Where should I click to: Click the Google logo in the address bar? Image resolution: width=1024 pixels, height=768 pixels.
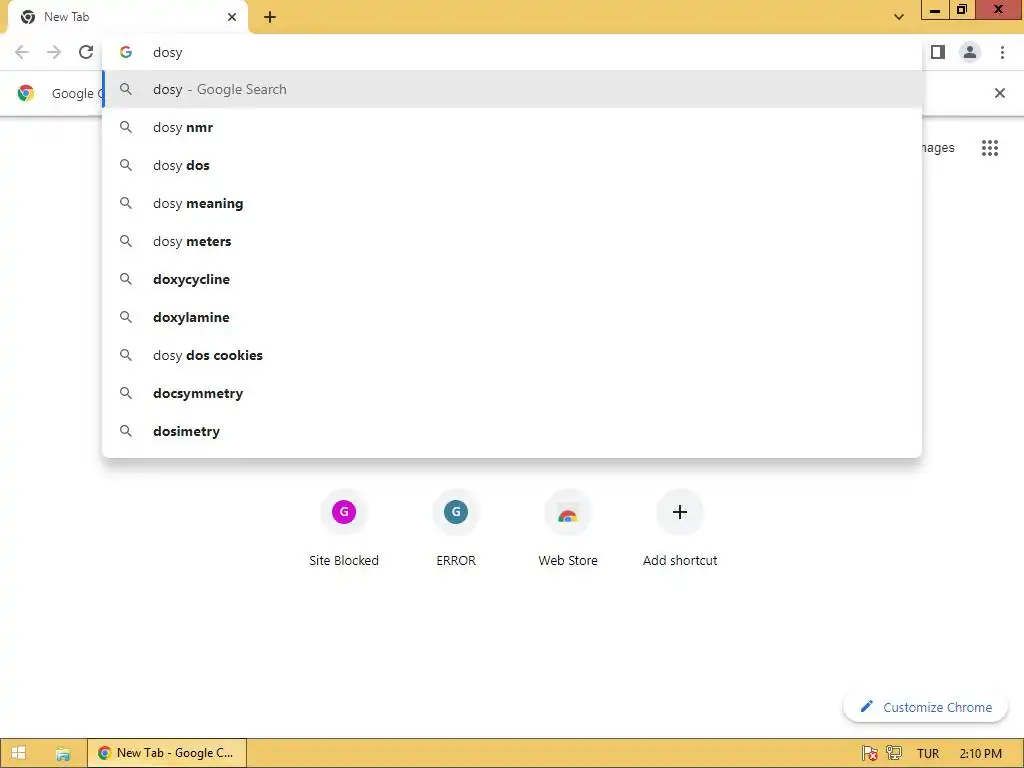pos(126,52)
